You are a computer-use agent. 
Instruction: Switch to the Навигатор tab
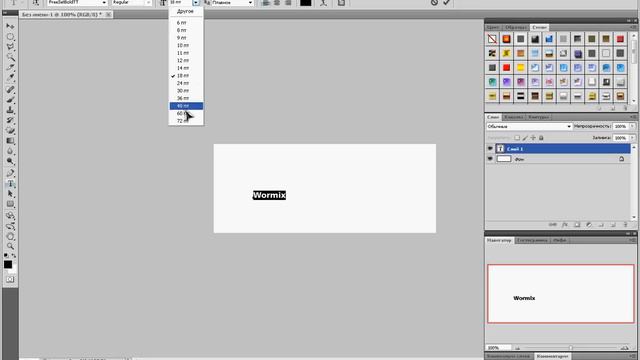(x=499, y=240)
